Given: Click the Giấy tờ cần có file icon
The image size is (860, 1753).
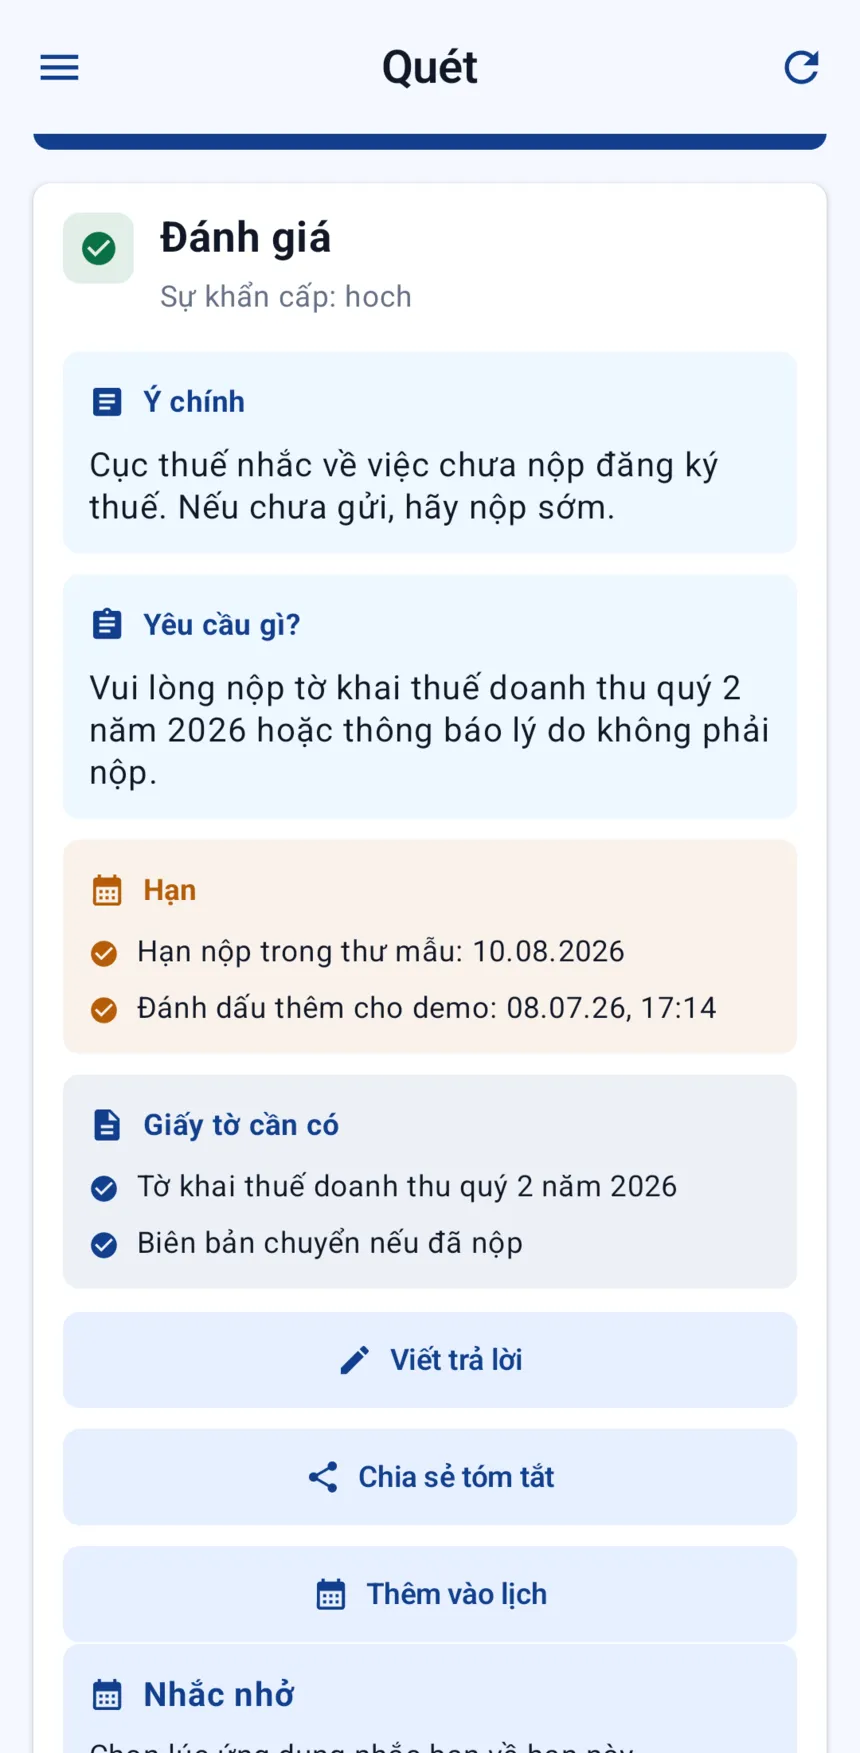Looking at the screenshot, I should (107, 1125).
